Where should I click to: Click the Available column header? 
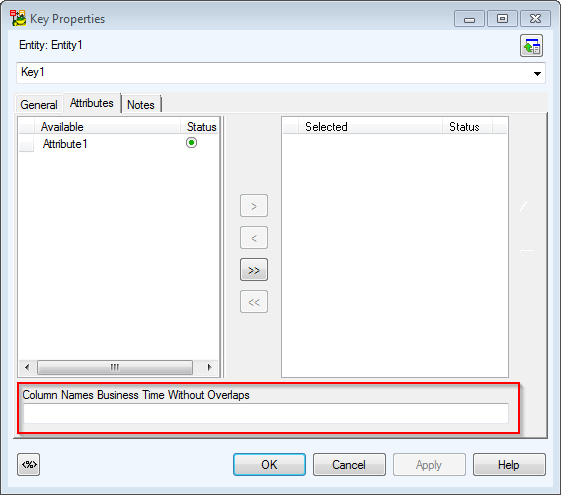click(107, 127)
